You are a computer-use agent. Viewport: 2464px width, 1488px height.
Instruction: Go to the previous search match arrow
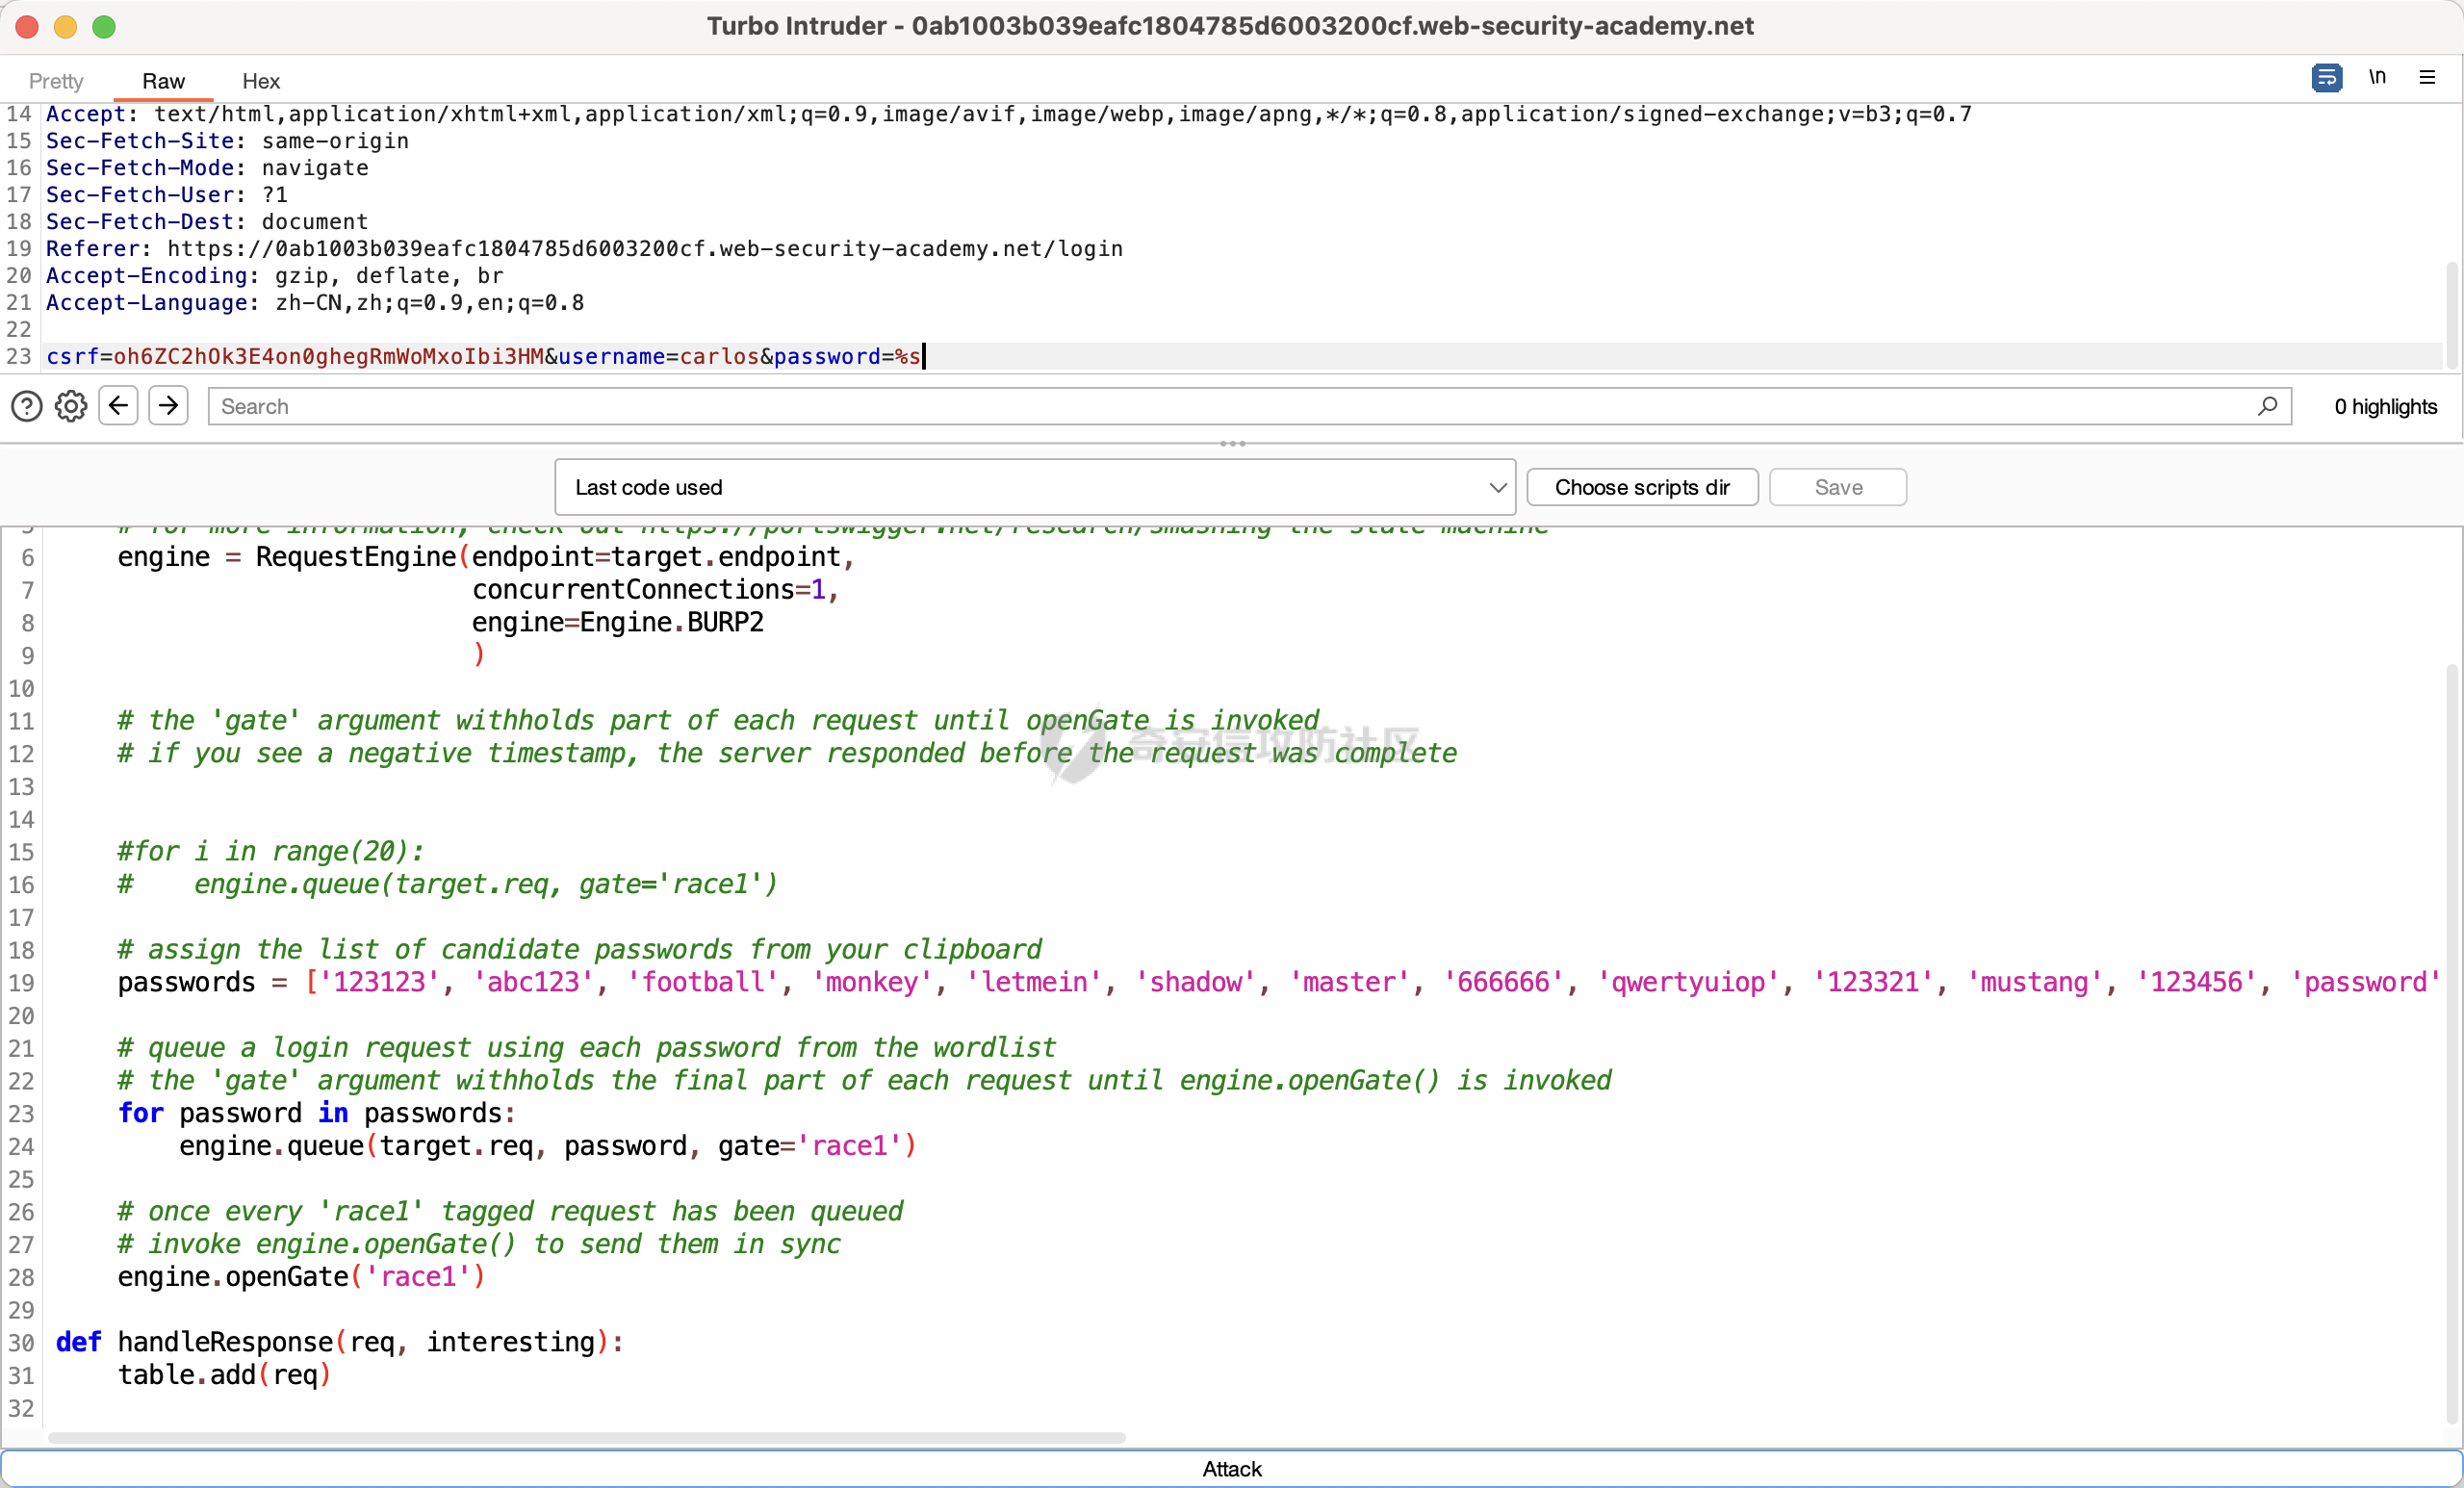tap(118, 406)
